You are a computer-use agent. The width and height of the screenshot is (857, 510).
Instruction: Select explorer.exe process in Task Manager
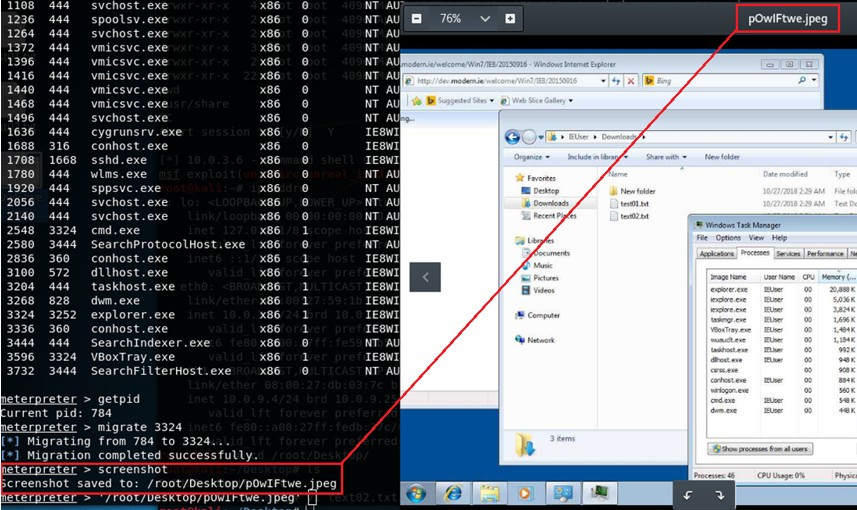pyautogui.click(x=782, y=290)
